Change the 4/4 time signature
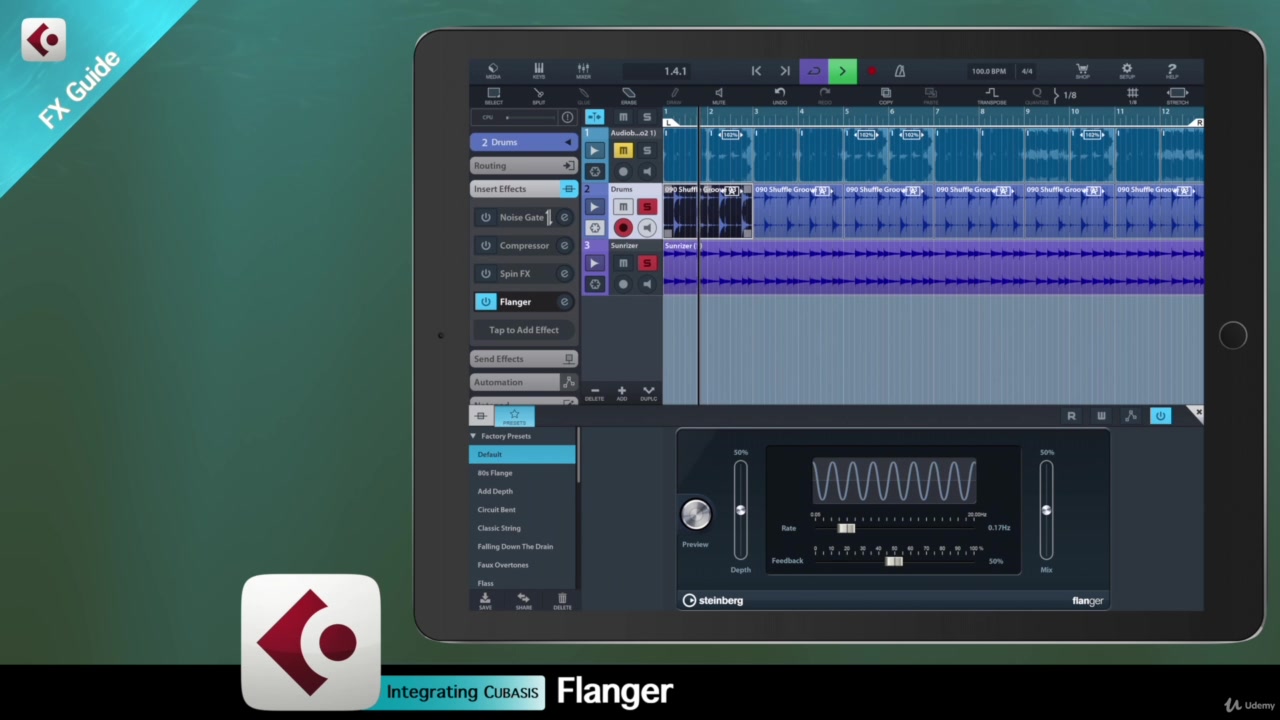1280x720 pixels. 1027,71
